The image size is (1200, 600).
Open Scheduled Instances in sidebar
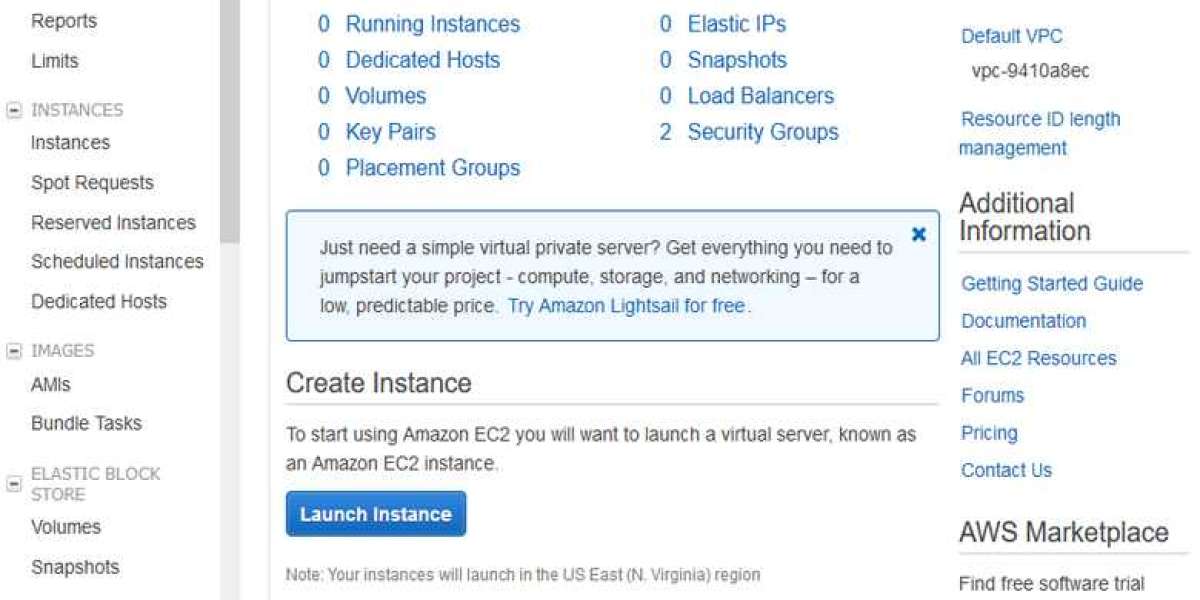[x=117, y=262]
